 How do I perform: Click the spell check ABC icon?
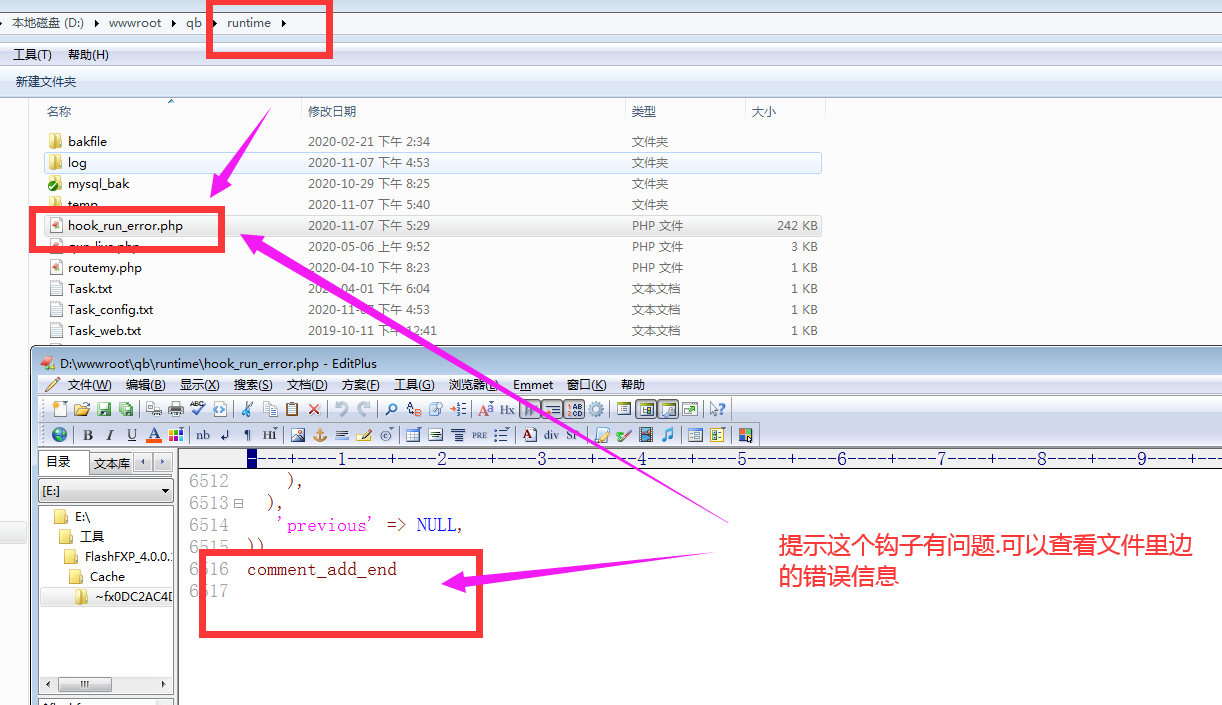click(x=198, y=408)
